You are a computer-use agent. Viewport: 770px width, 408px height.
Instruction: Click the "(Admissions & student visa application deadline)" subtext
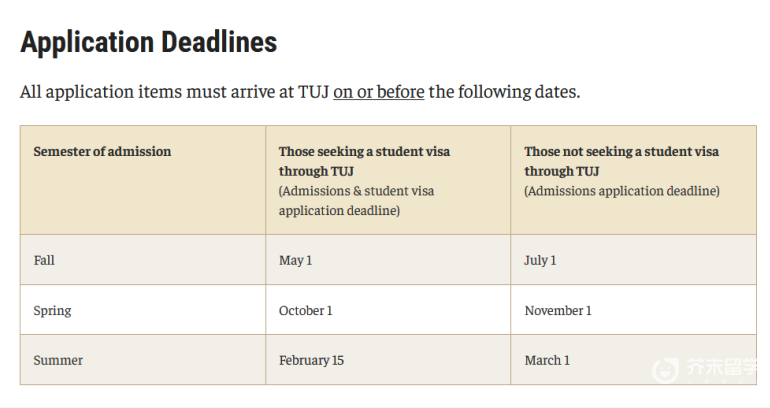coord(357,201)
